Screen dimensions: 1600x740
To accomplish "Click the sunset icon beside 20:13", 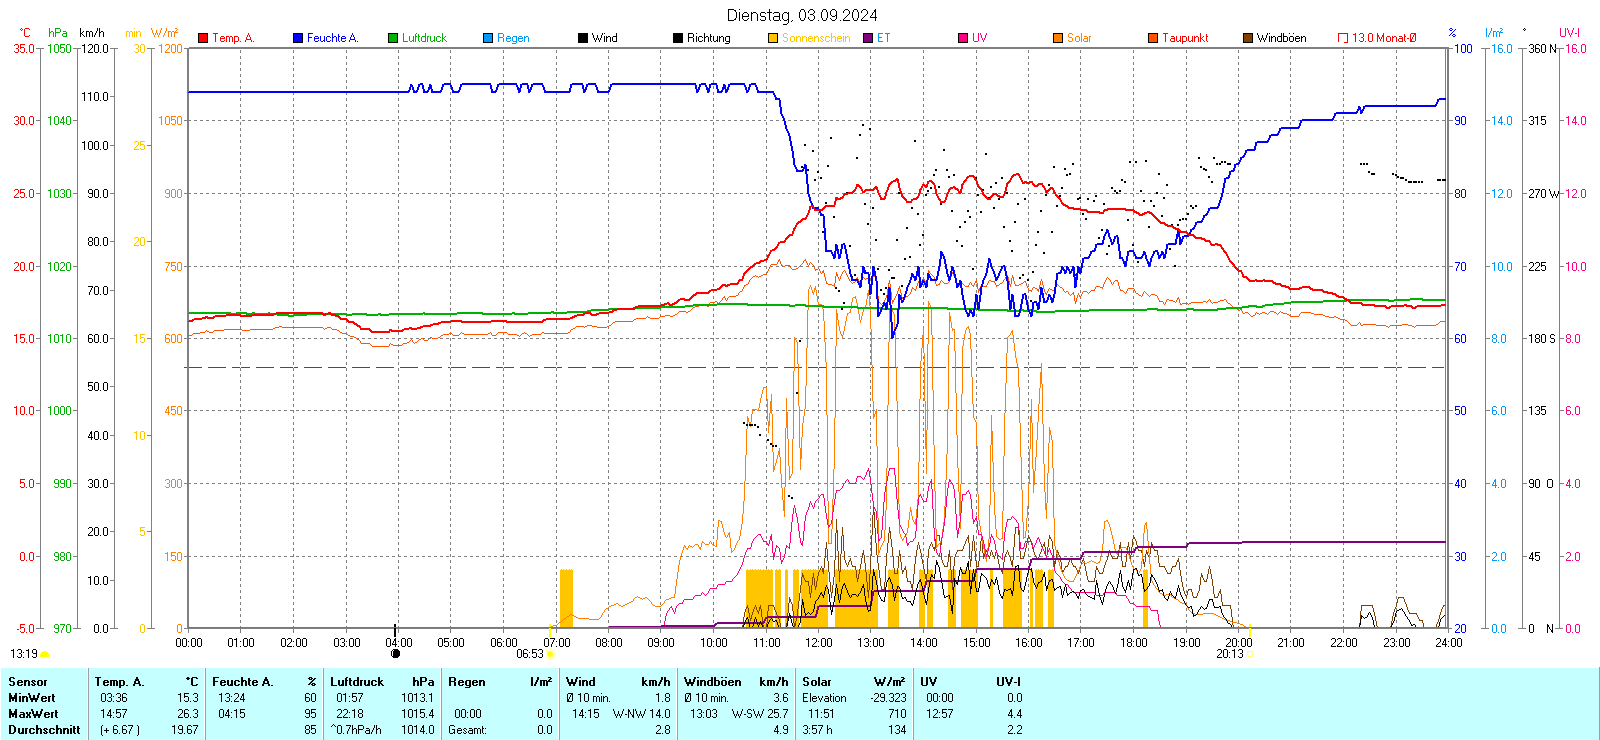I will click(x=1250, y=654).
